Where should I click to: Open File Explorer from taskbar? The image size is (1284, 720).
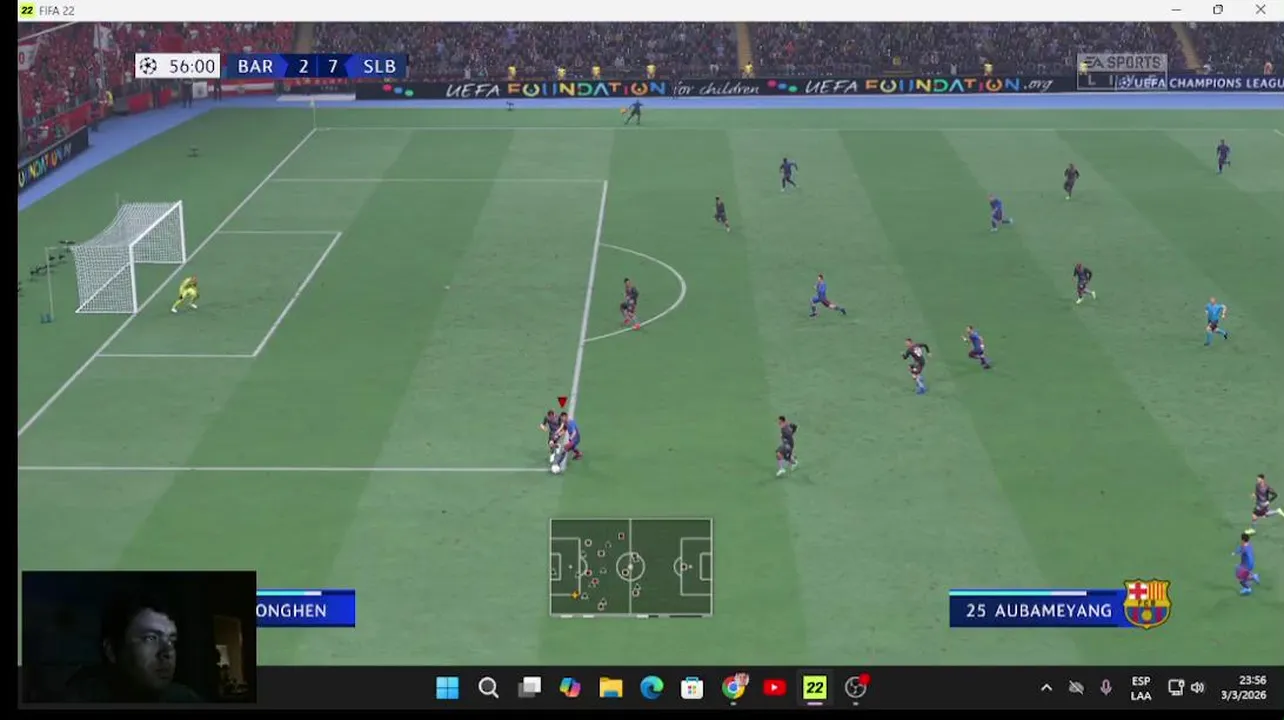tap(611, 687)
